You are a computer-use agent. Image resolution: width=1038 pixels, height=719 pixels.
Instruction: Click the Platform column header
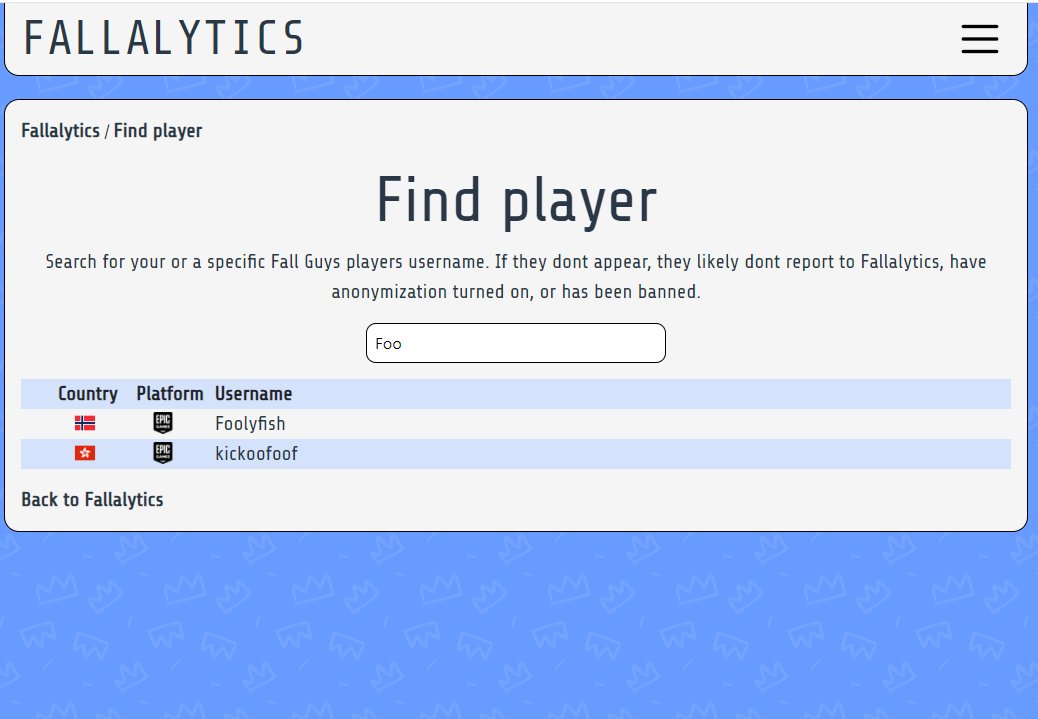pyautogui.click(x=169, y=393)
